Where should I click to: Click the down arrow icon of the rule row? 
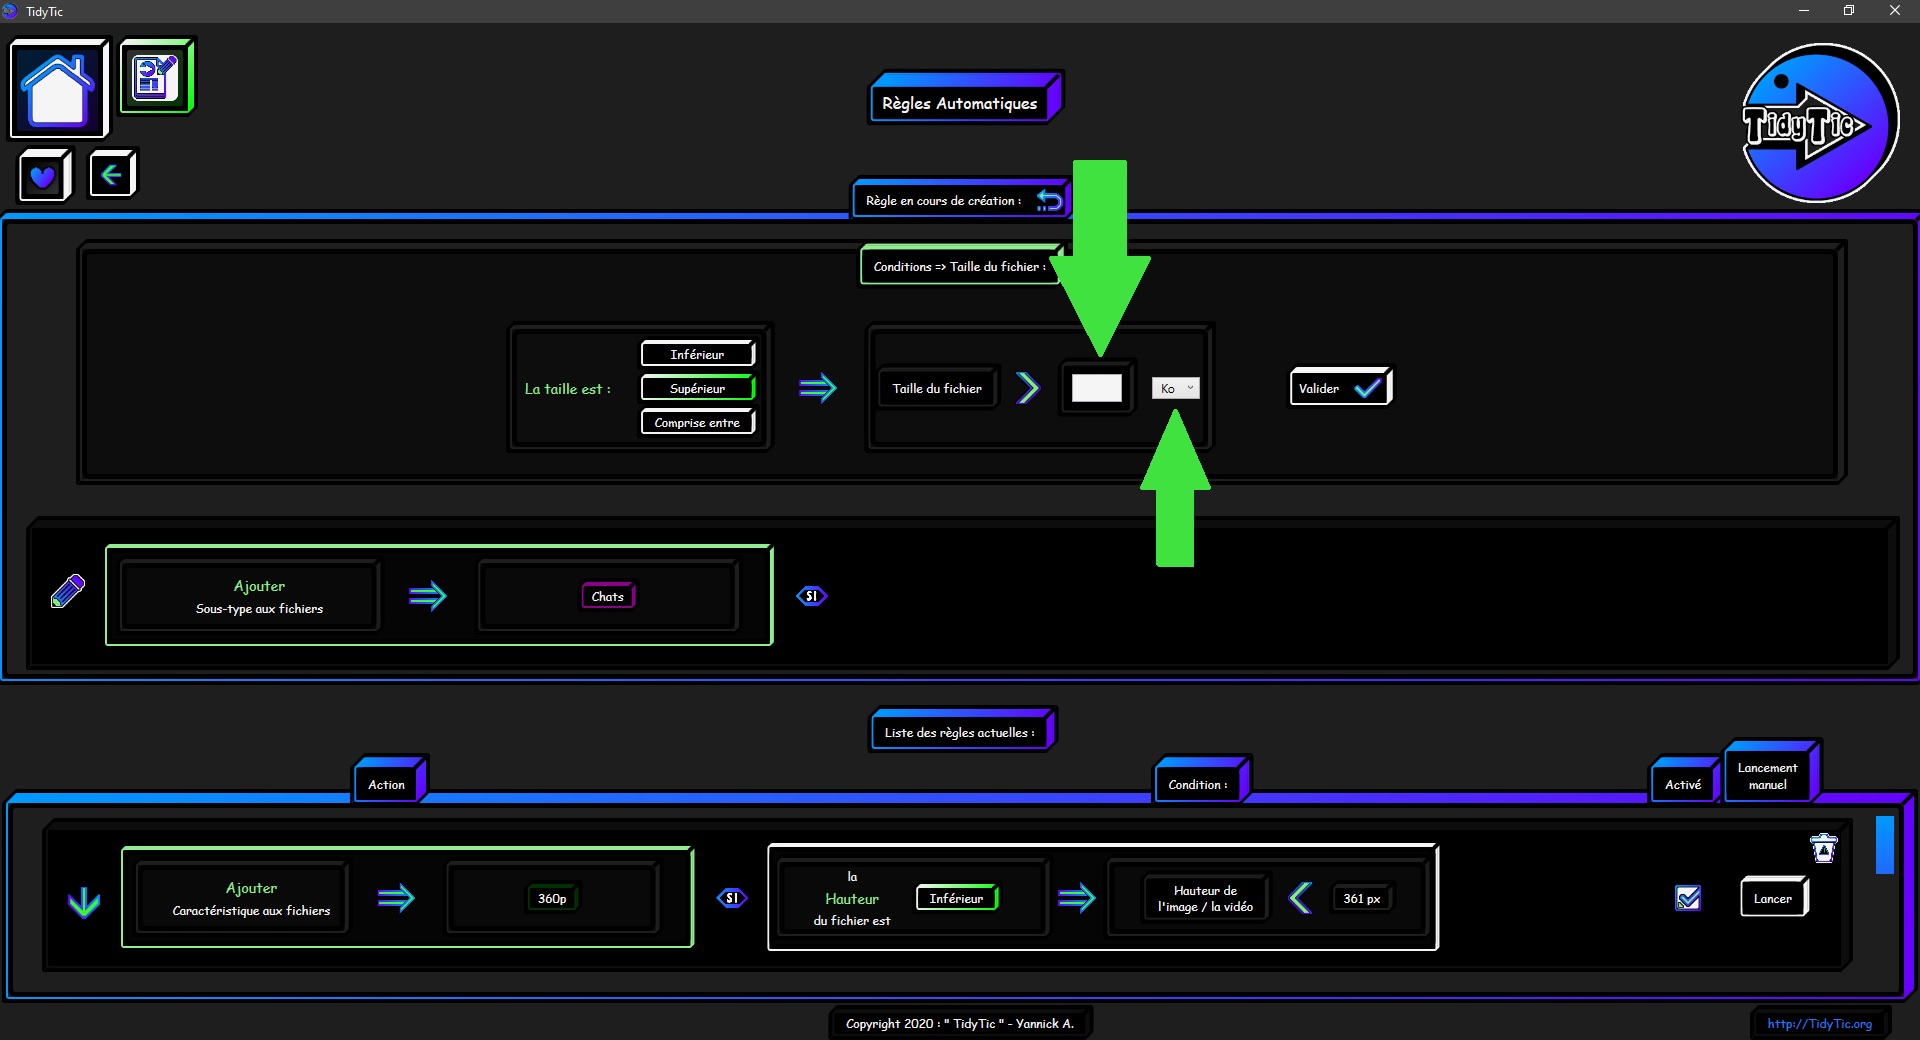[84, 902]
